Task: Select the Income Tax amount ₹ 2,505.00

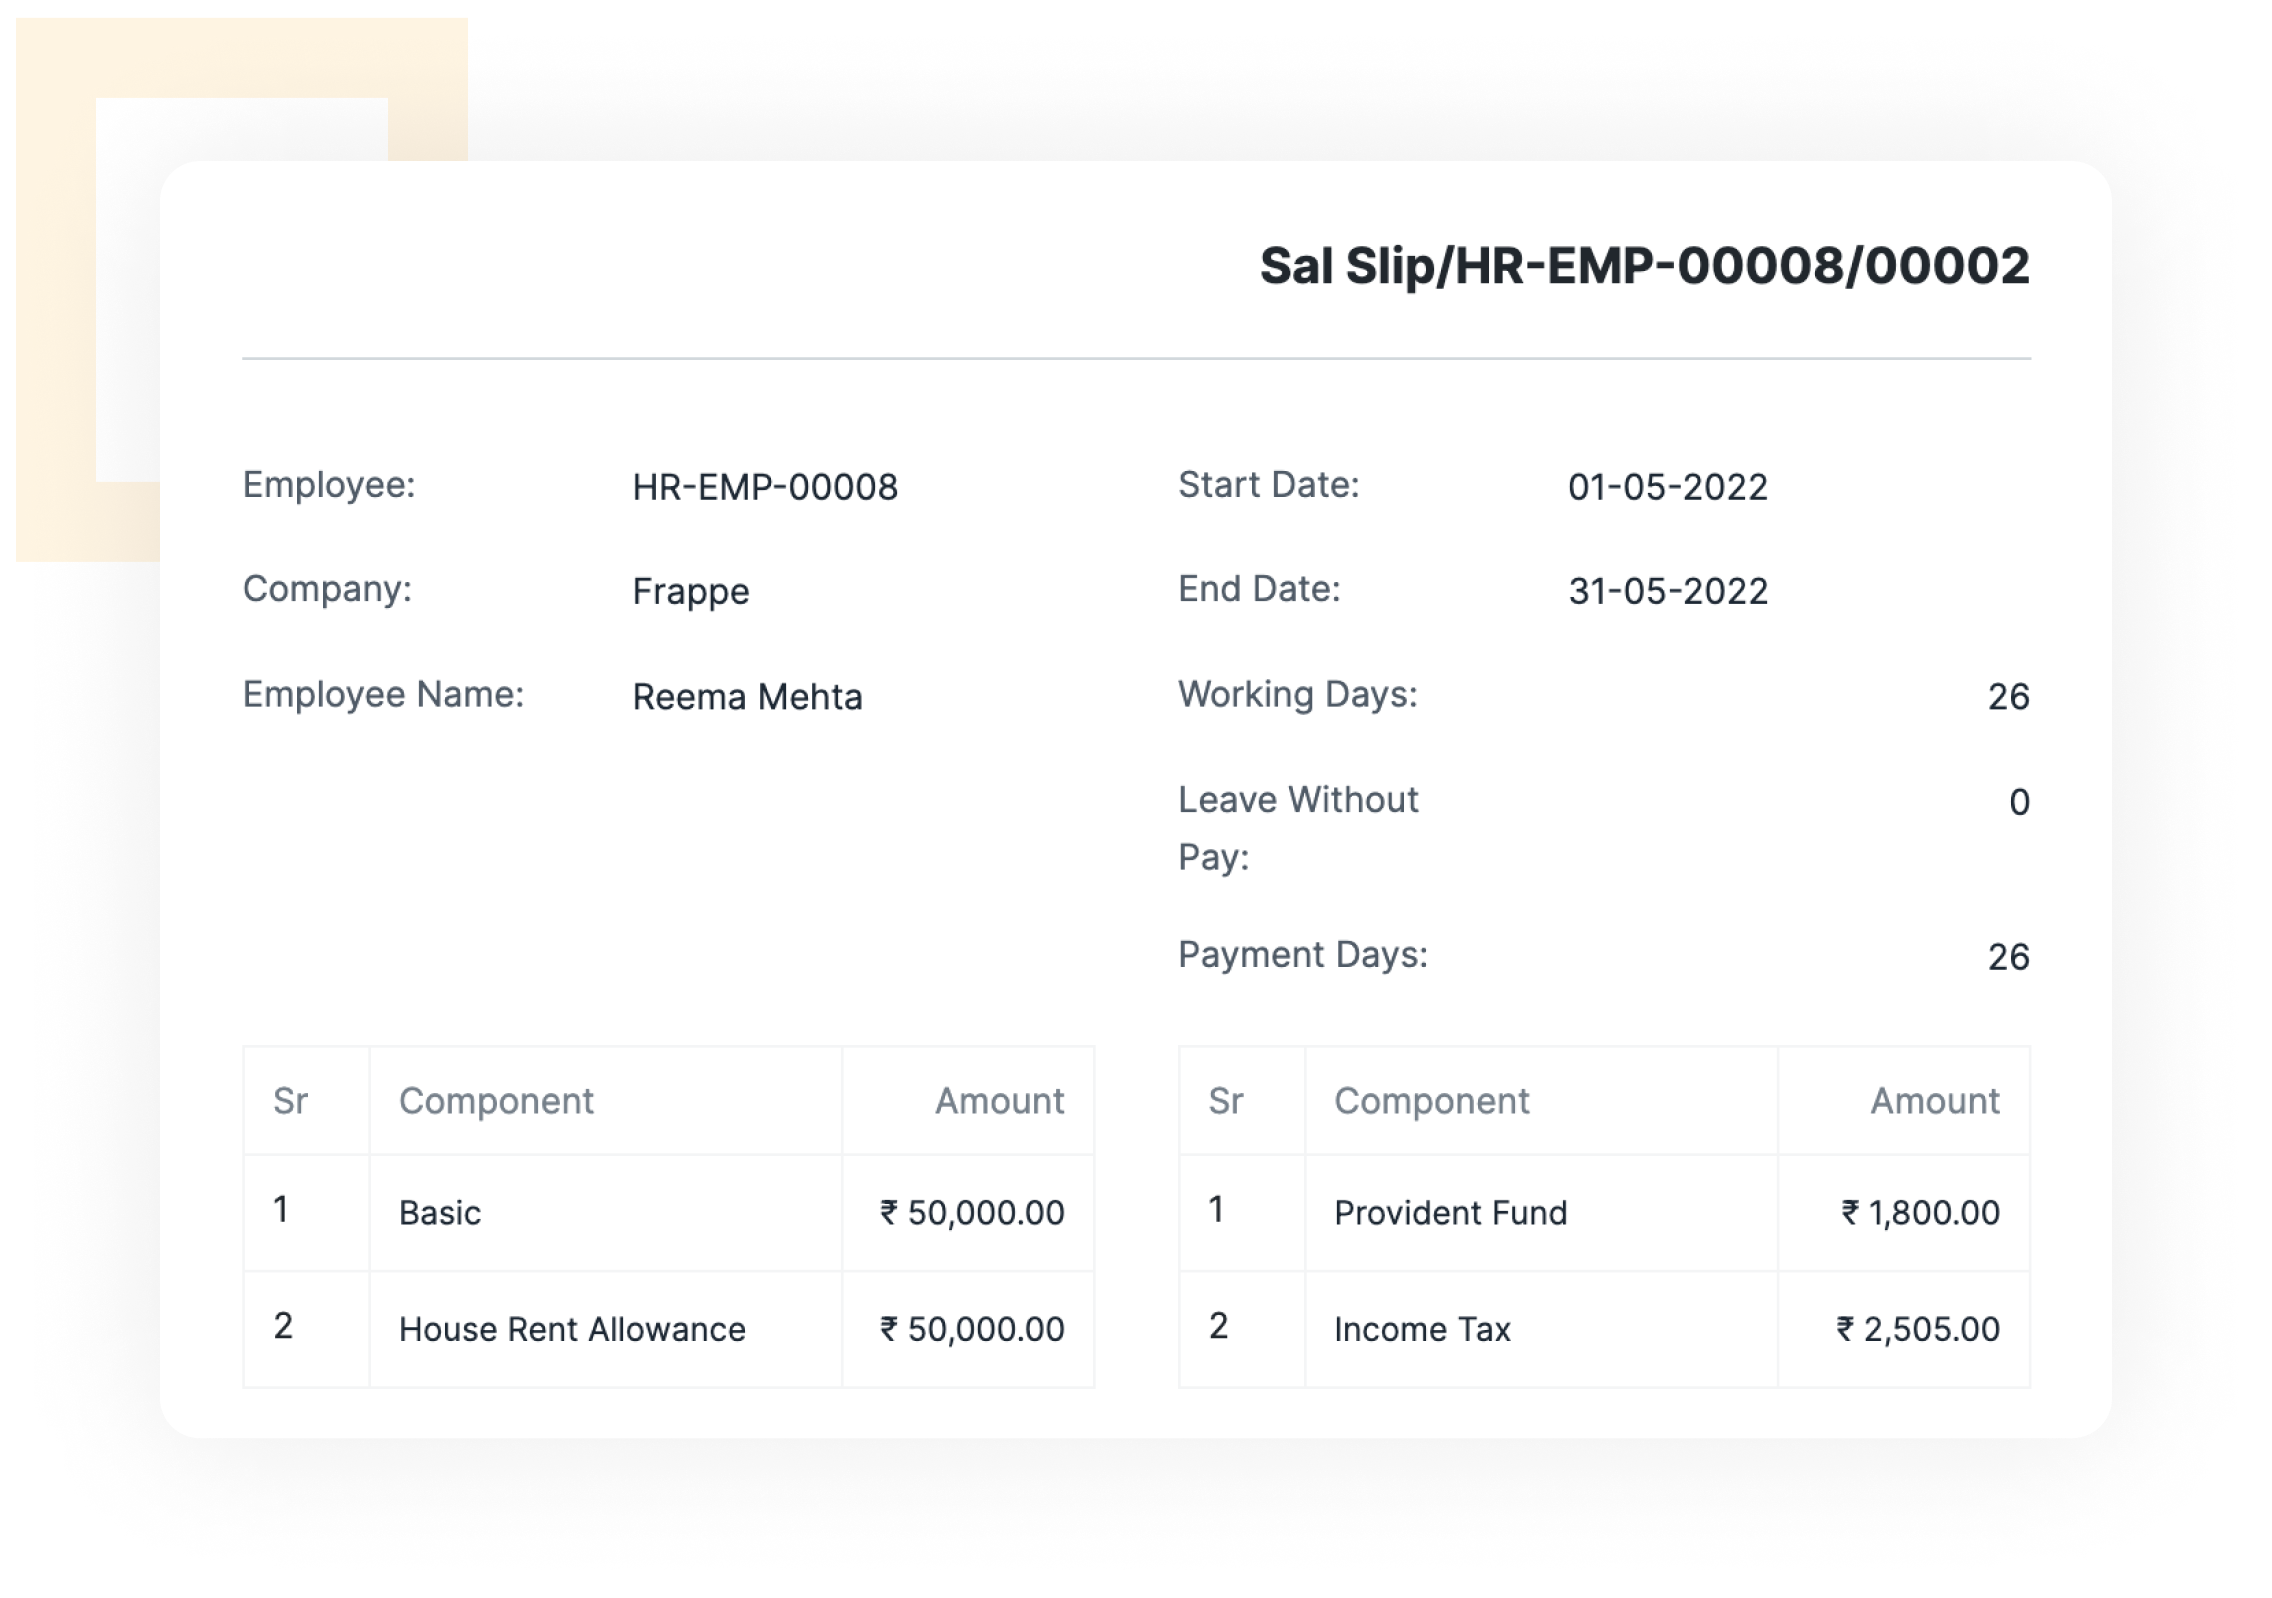Action: (x=1918, y=1330)
